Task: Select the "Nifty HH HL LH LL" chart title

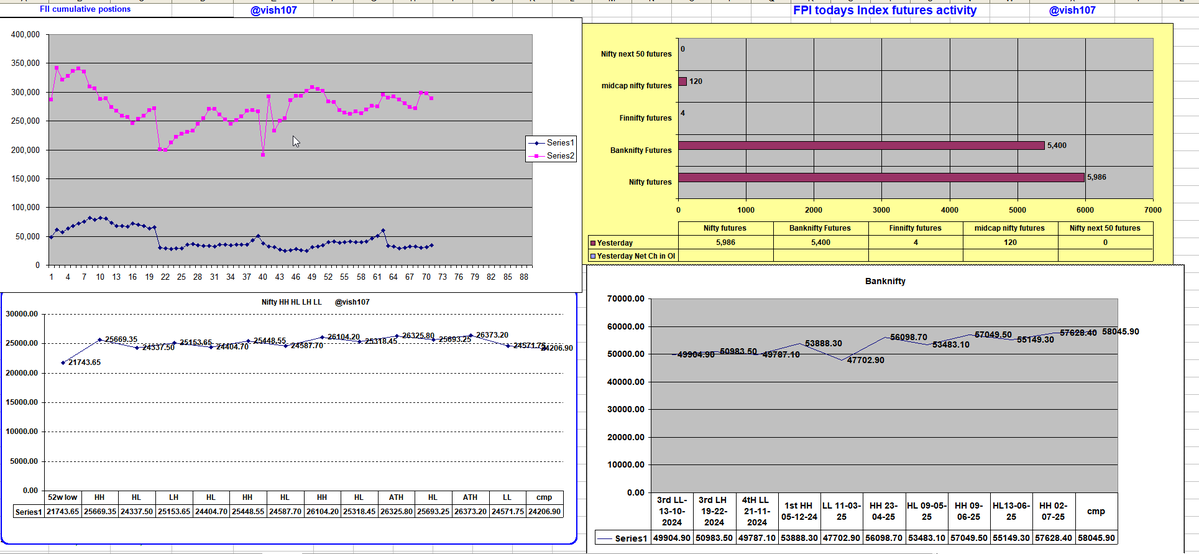Action: (x=291, y=302)
